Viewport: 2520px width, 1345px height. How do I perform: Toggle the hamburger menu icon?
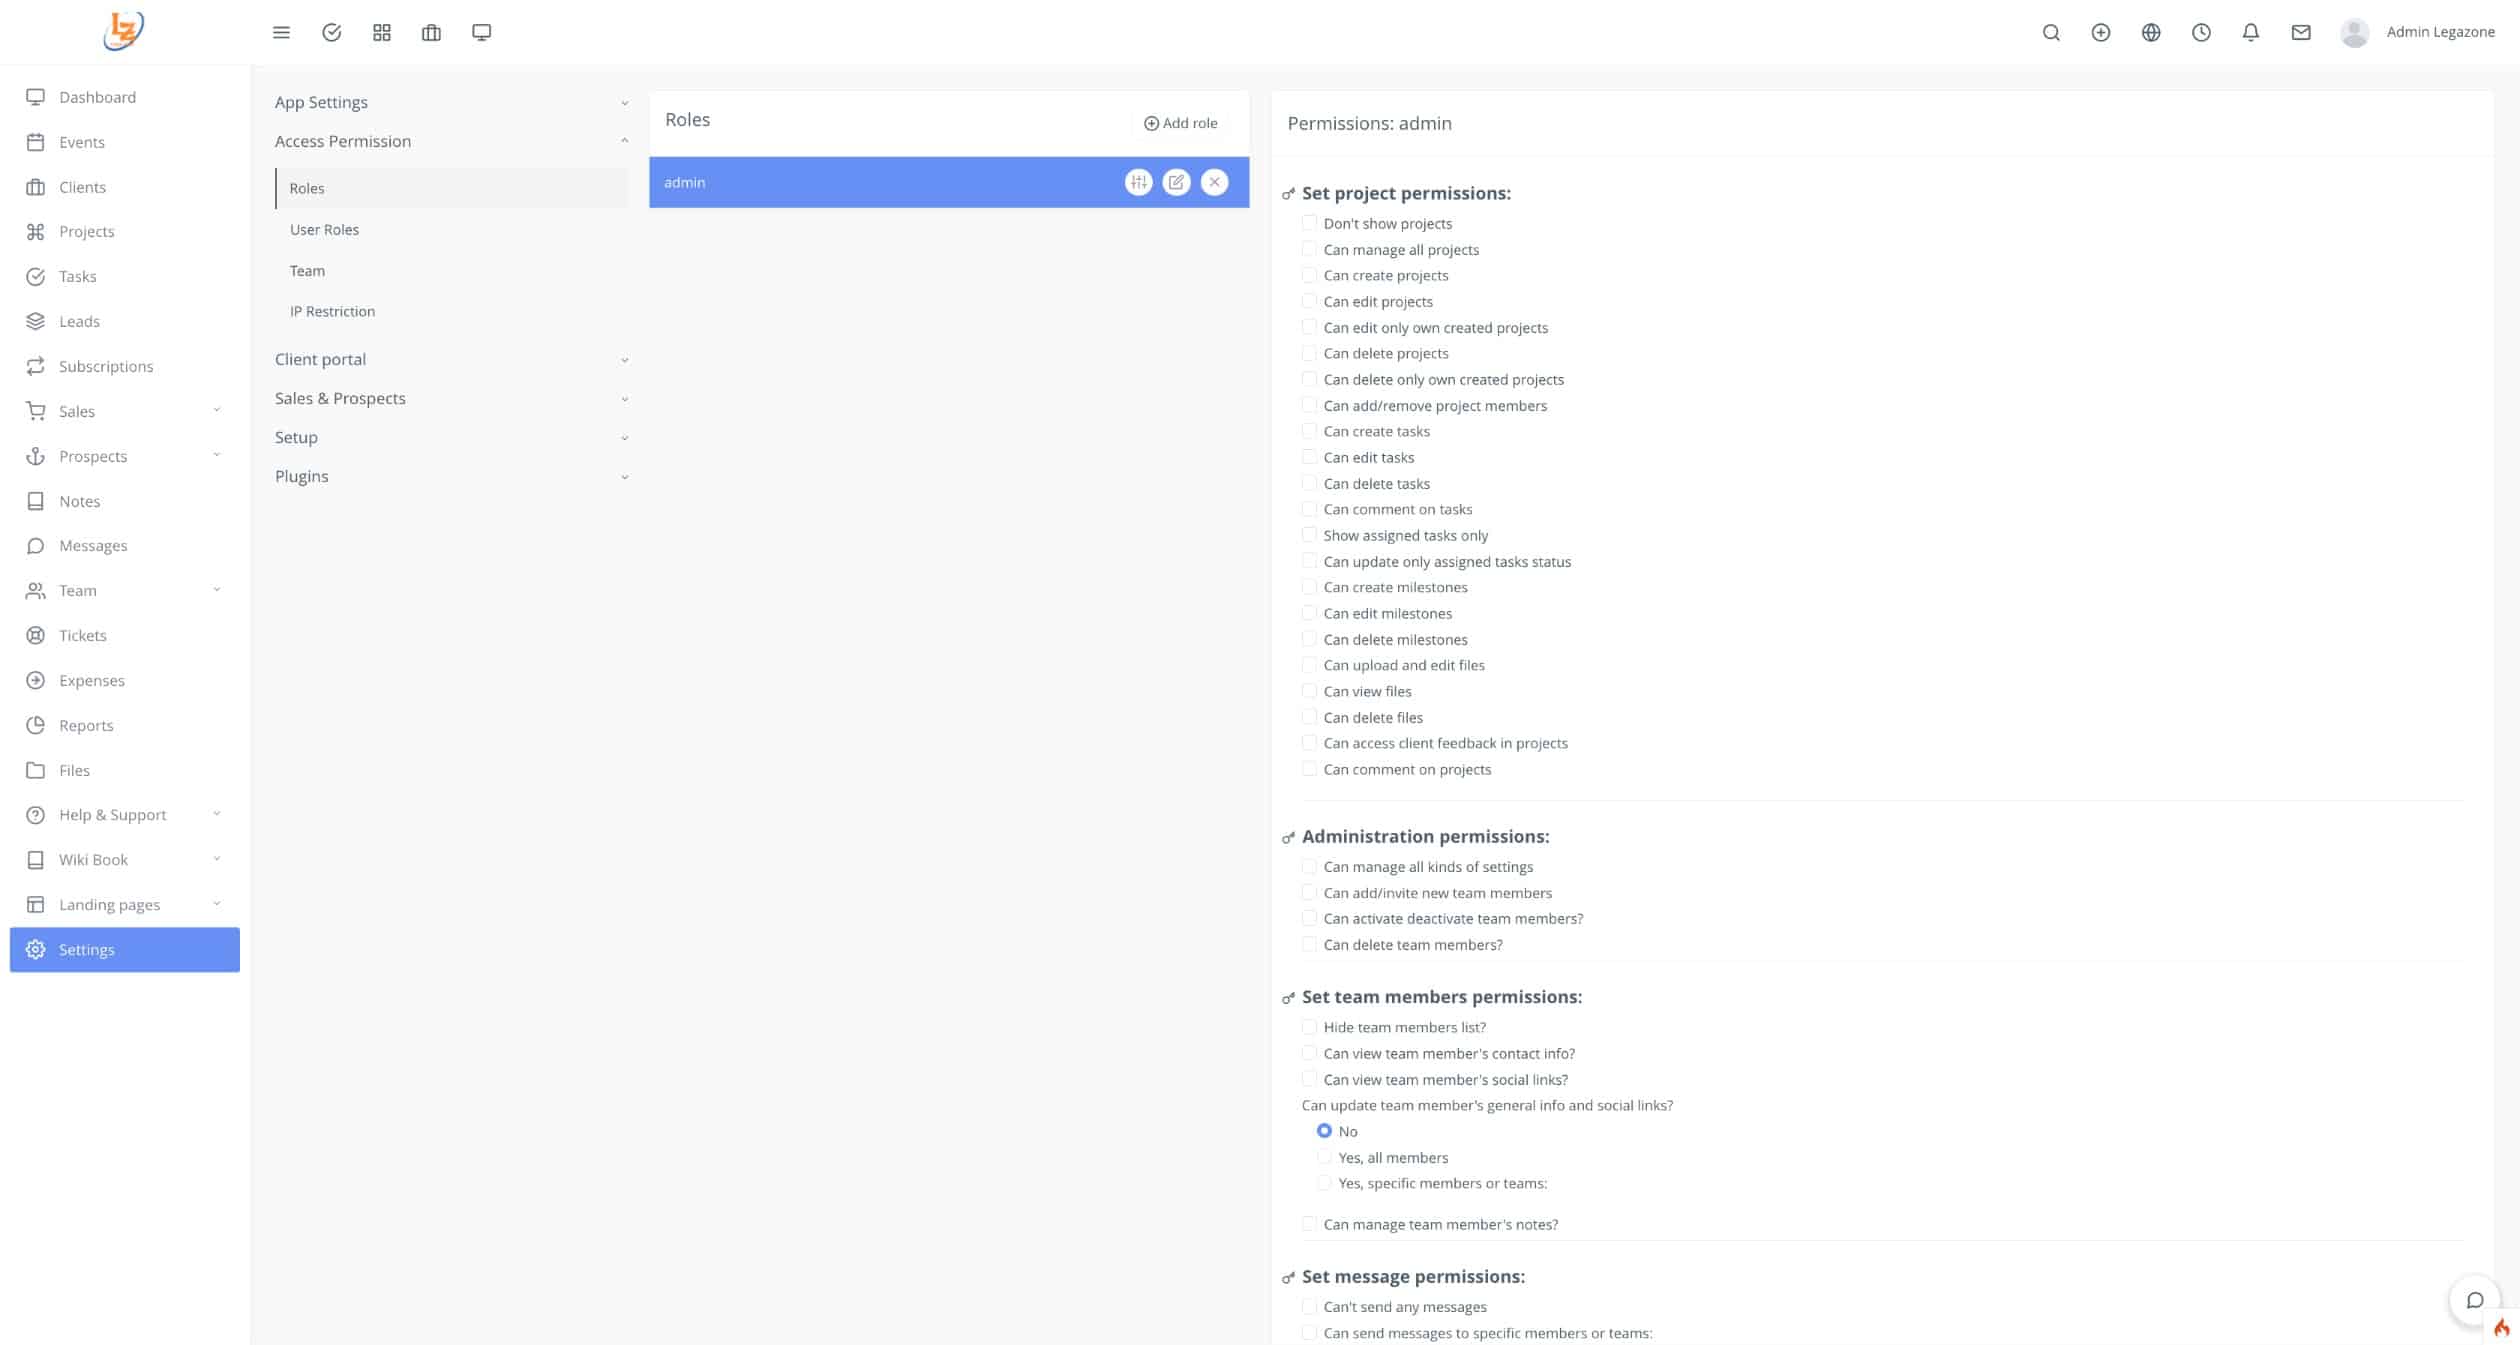(x=281, y=32)
